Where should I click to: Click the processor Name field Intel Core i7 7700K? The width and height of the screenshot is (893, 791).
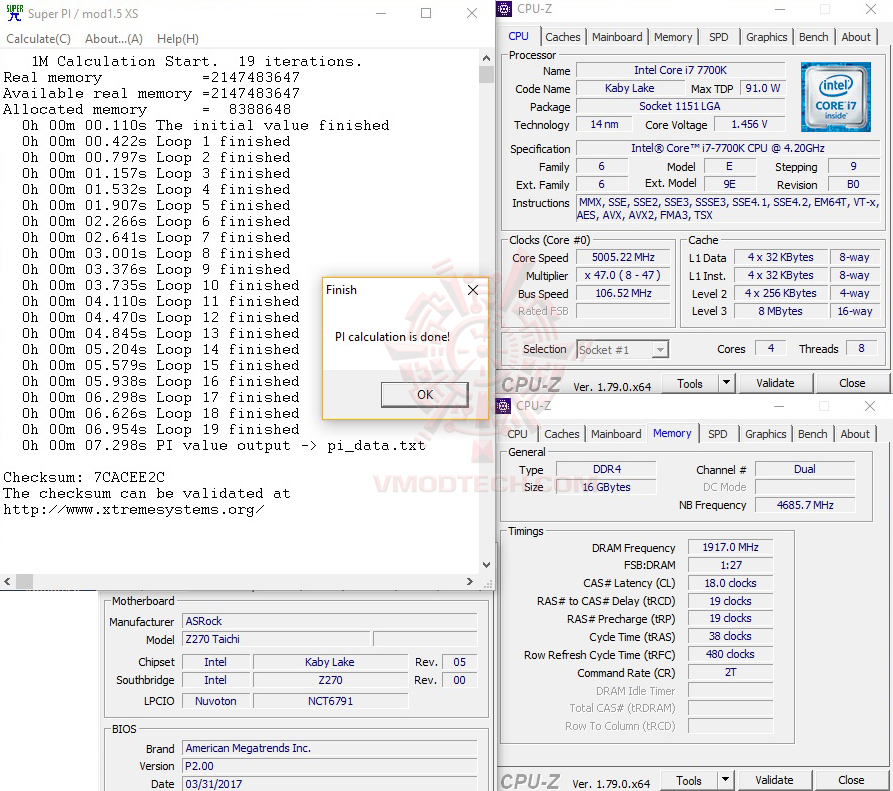[x=680, y=70]
